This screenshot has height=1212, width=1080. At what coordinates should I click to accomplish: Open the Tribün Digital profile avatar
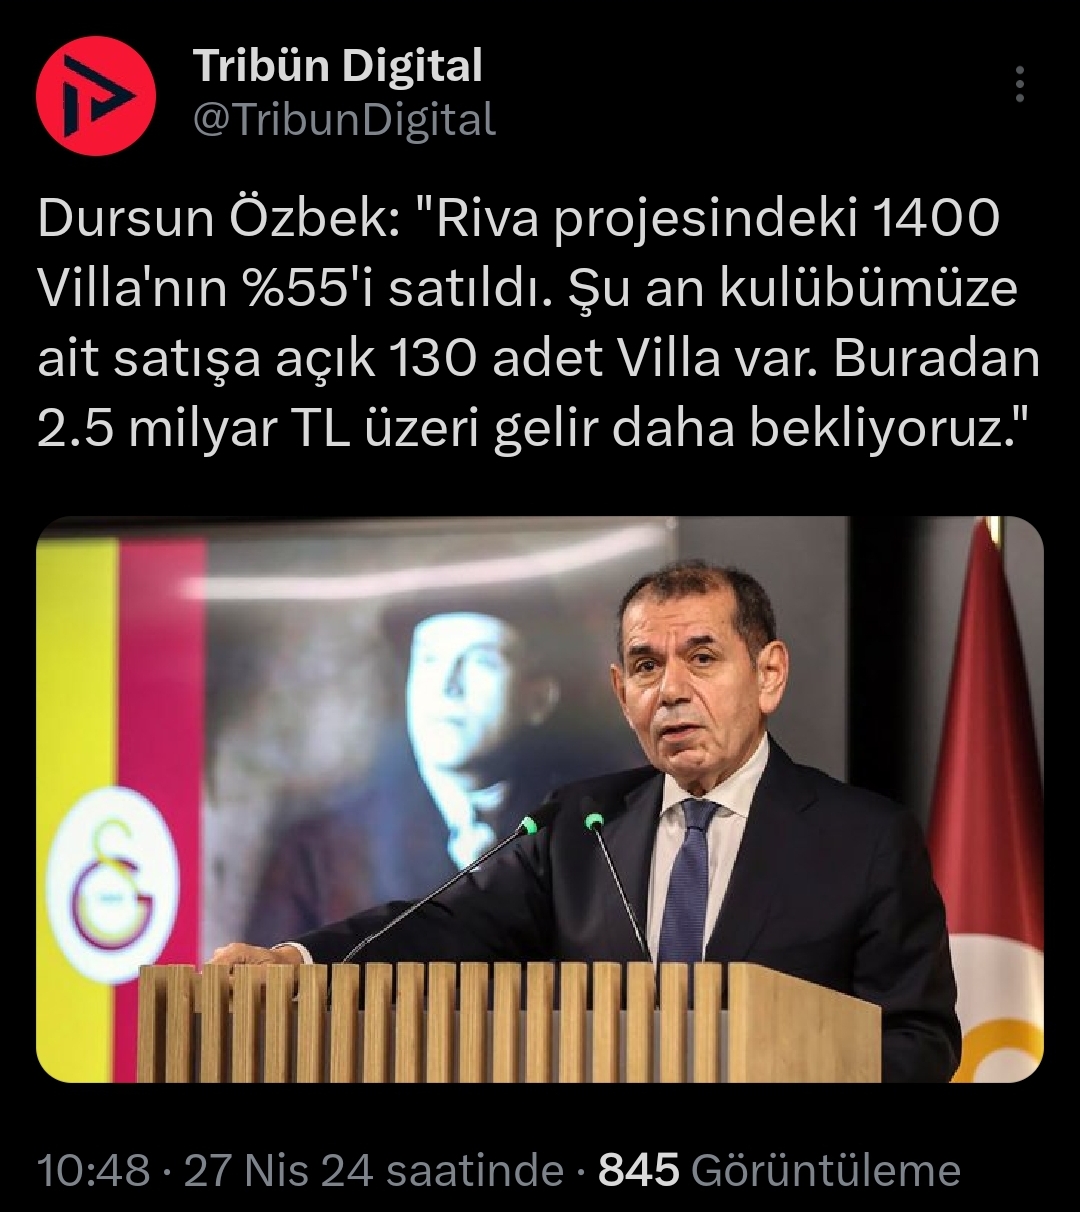pos(96,97)
